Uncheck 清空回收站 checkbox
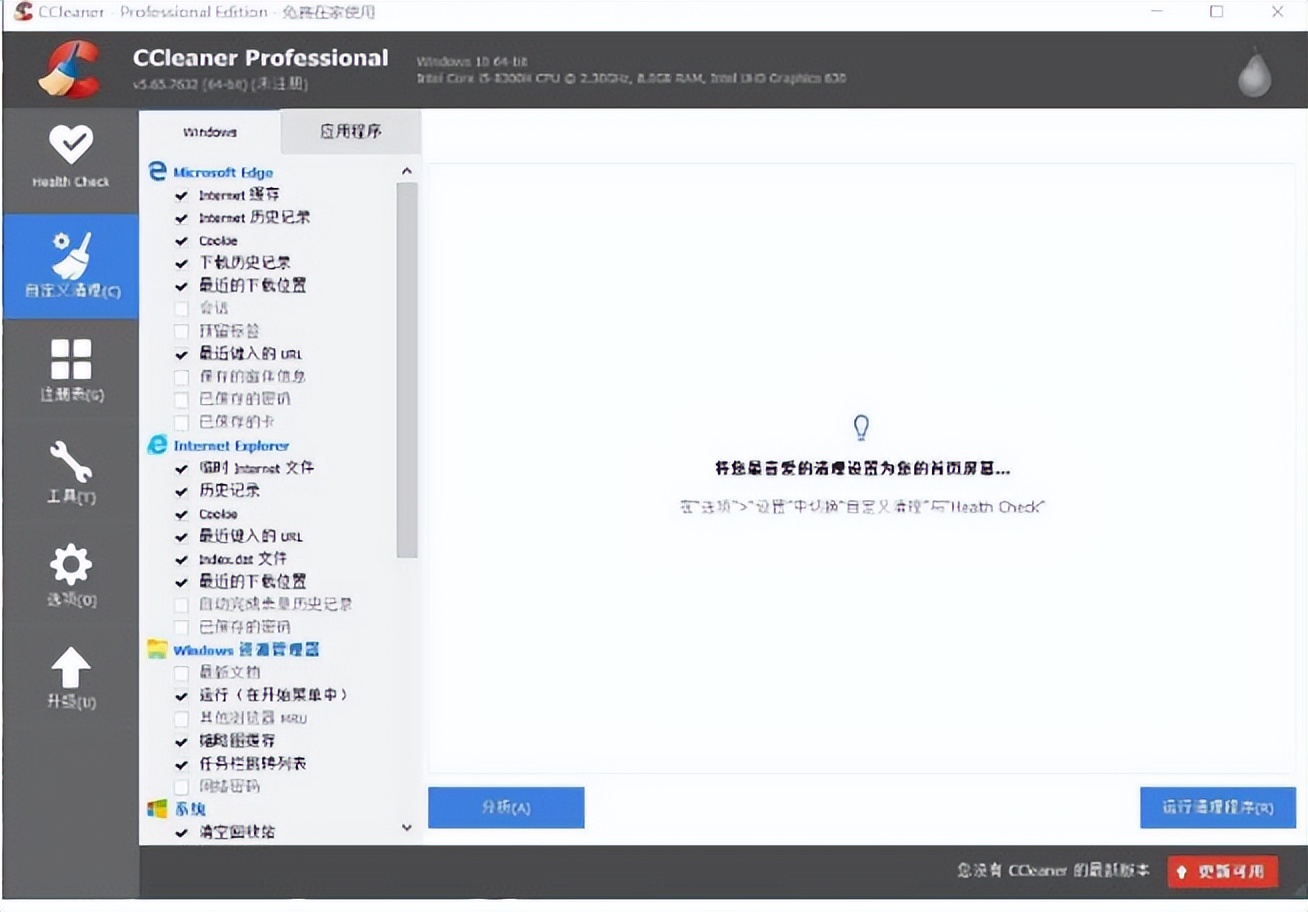Image resolution: width=1308 pixels, height=912 pixels. tap(181, 832)
